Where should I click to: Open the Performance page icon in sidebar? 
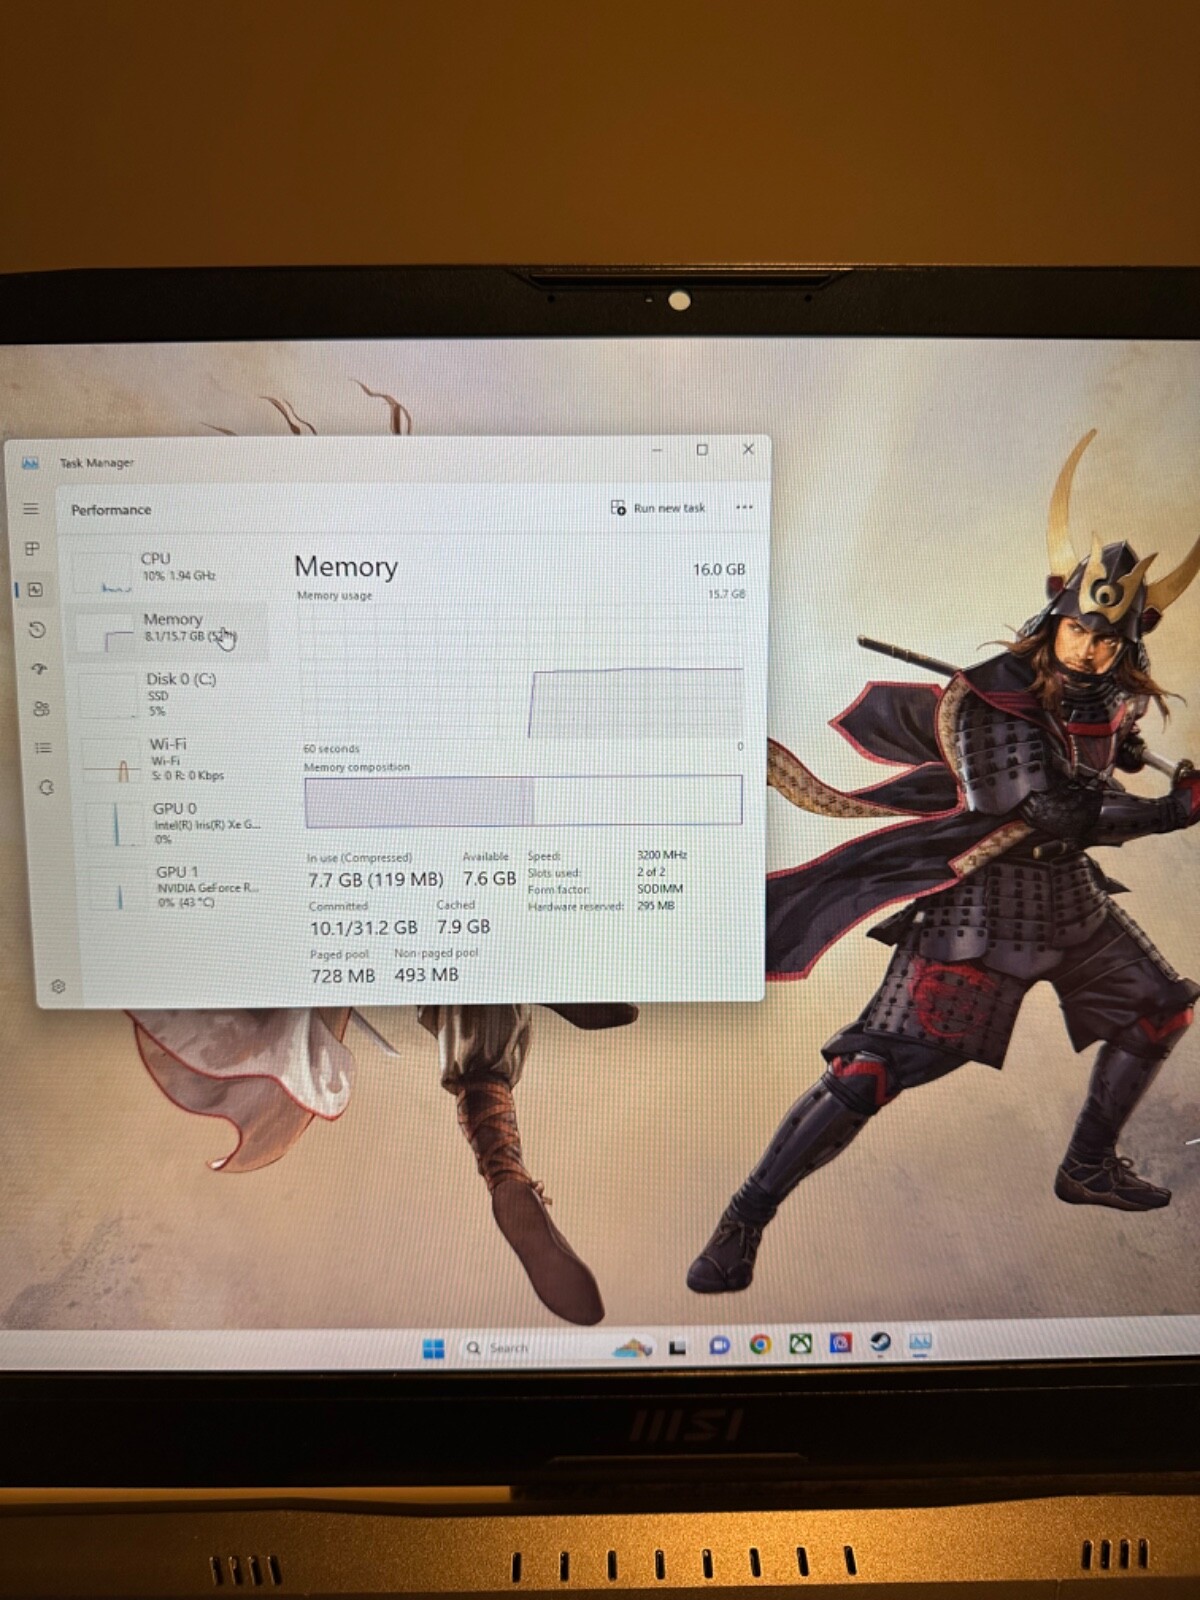(35, 590)
